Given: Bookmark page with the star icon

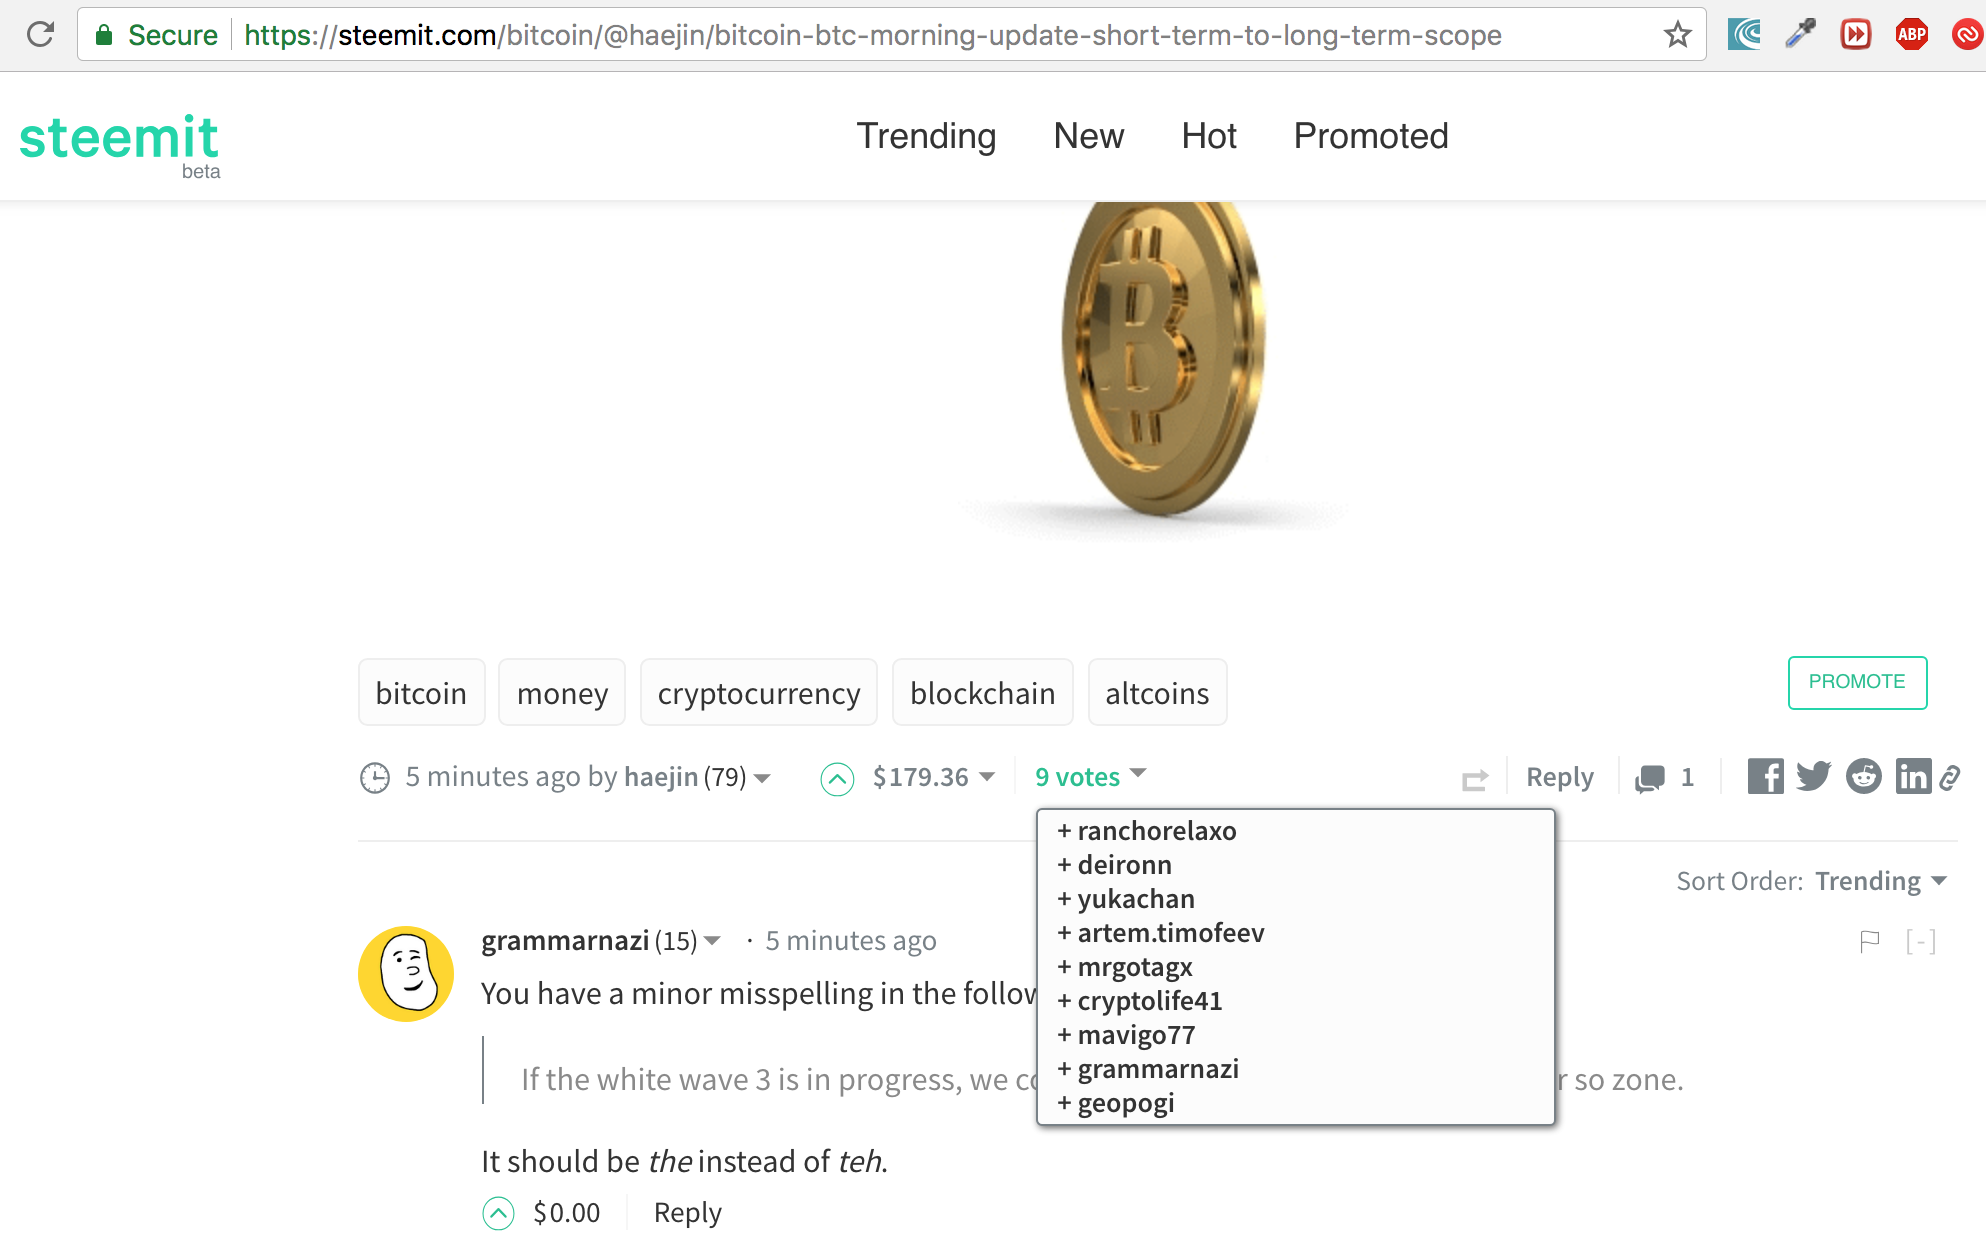Looking at the screenshot, I should coord(1677,35).
